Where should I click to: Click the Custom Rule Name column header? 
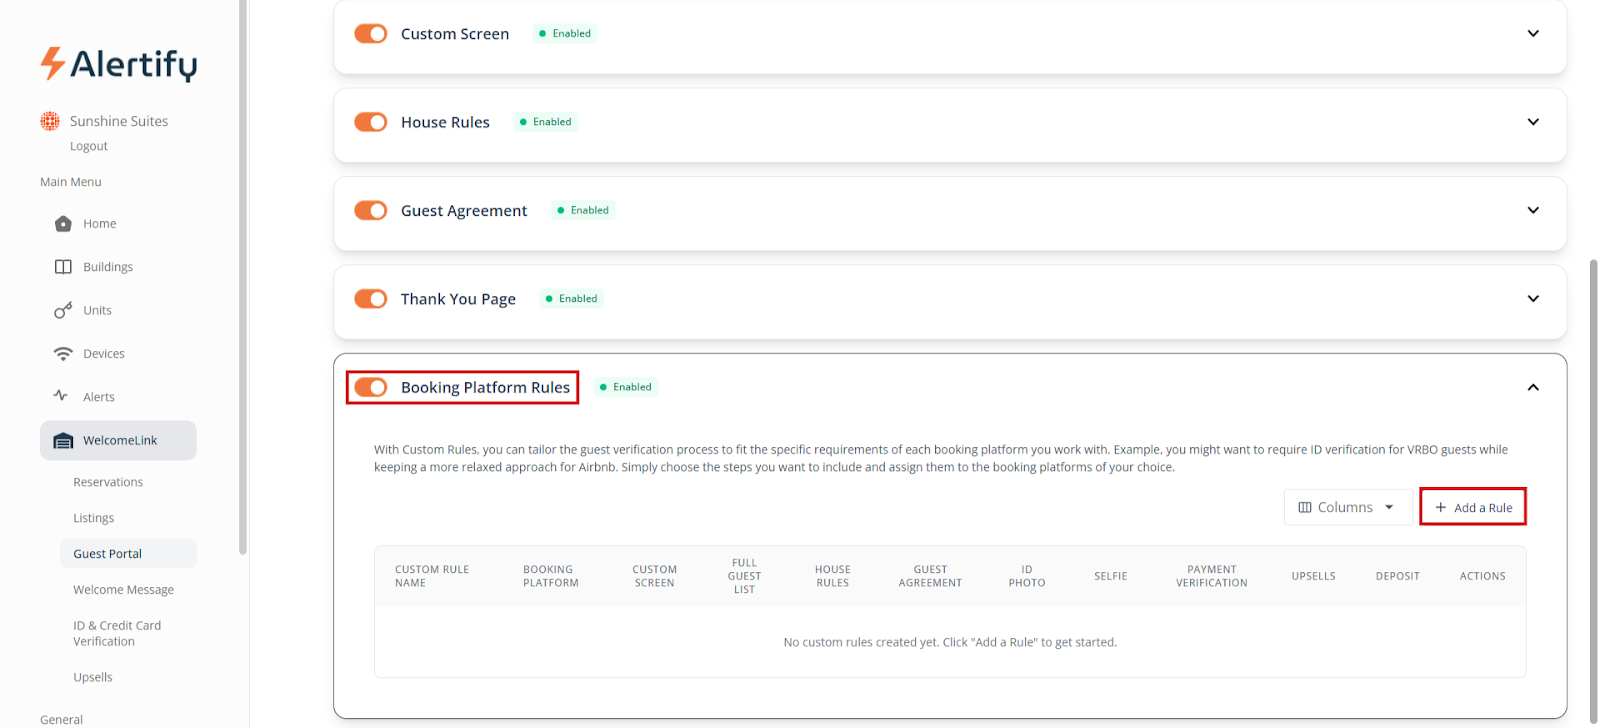click(x=432, y=576)
